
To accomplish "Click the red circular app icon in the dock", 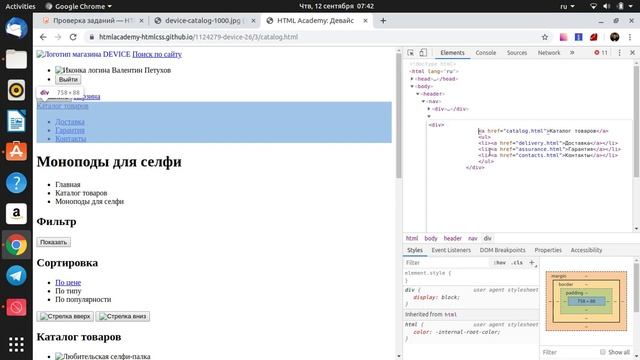I will (x=16, y=307).
